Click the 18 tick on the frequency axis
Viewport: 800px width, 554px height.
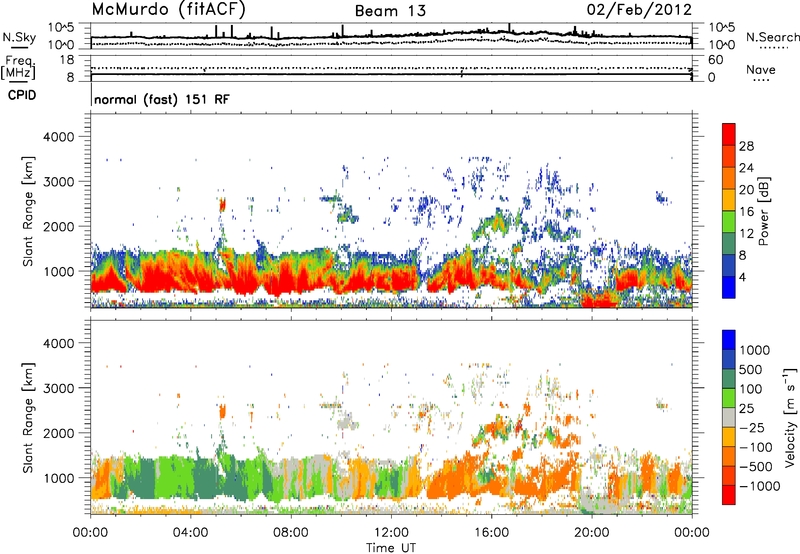click(x=67, y=60)
